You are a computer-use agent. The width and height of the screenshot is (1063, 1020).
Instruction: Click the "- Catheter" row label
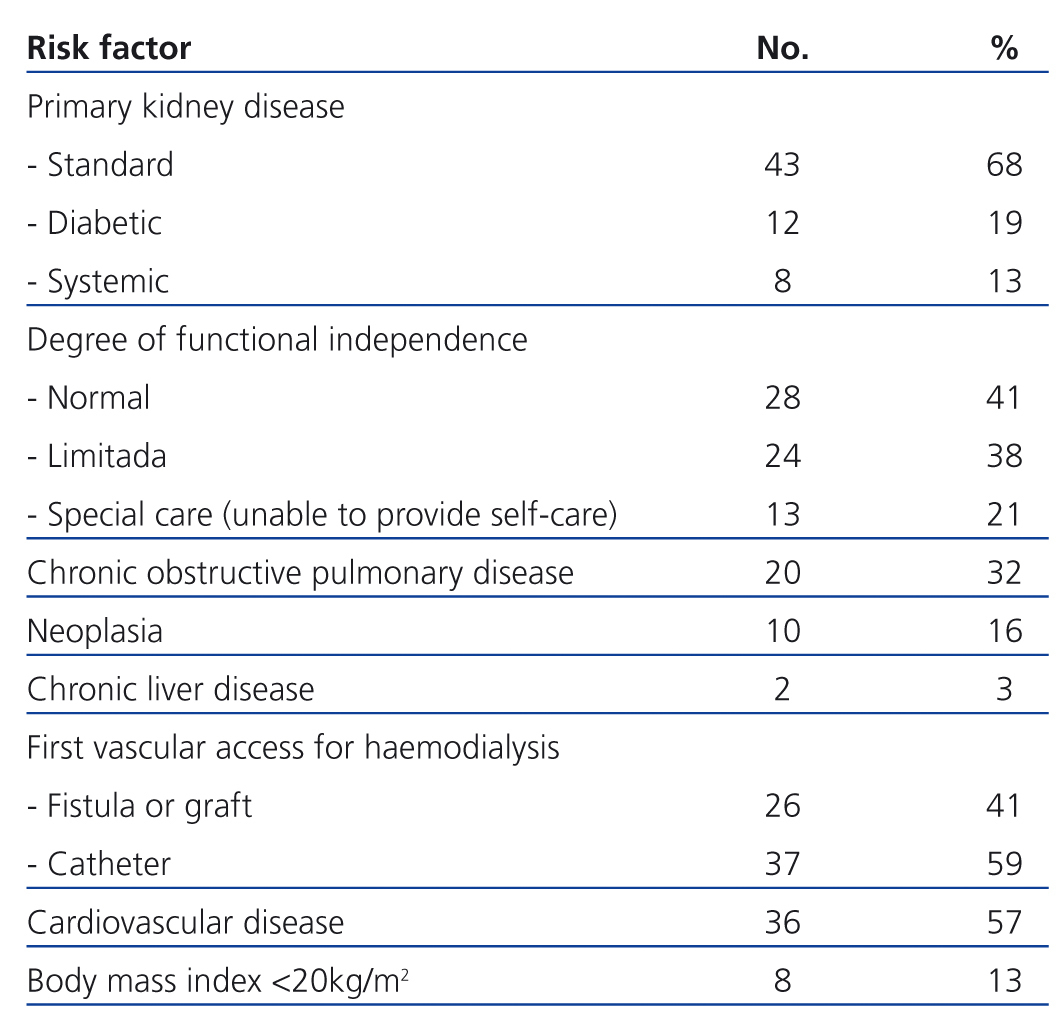98,863
